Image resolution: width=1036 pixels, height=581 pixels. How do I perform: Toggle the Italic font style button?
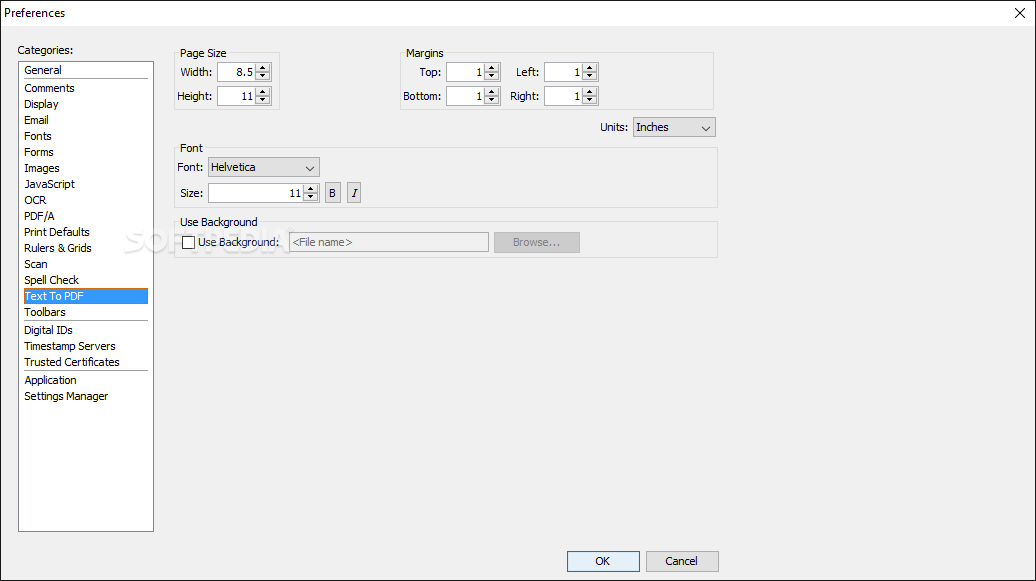pos(354,193)
